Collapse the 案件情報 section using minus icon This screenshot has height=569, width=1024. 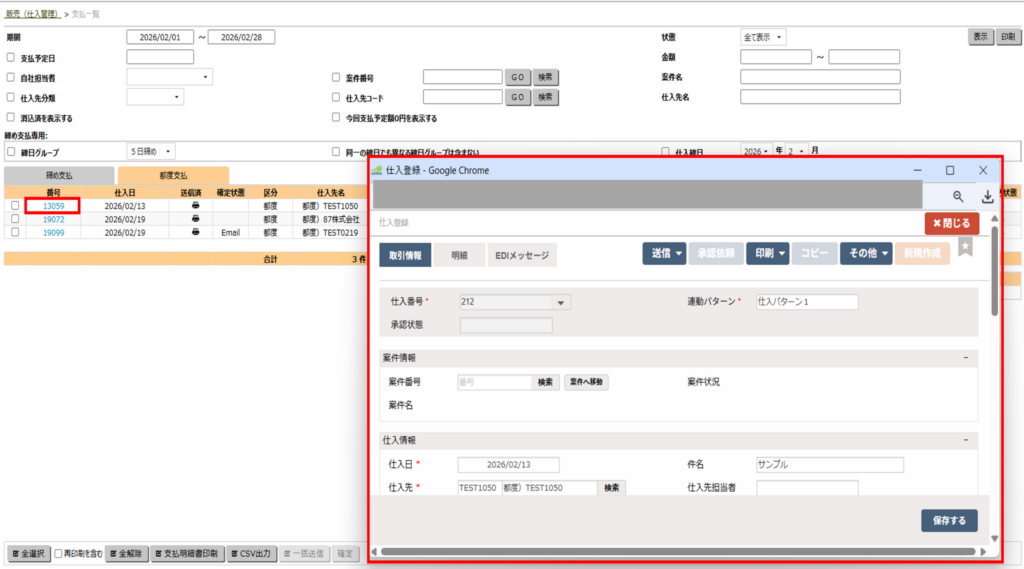pos(965,357)
